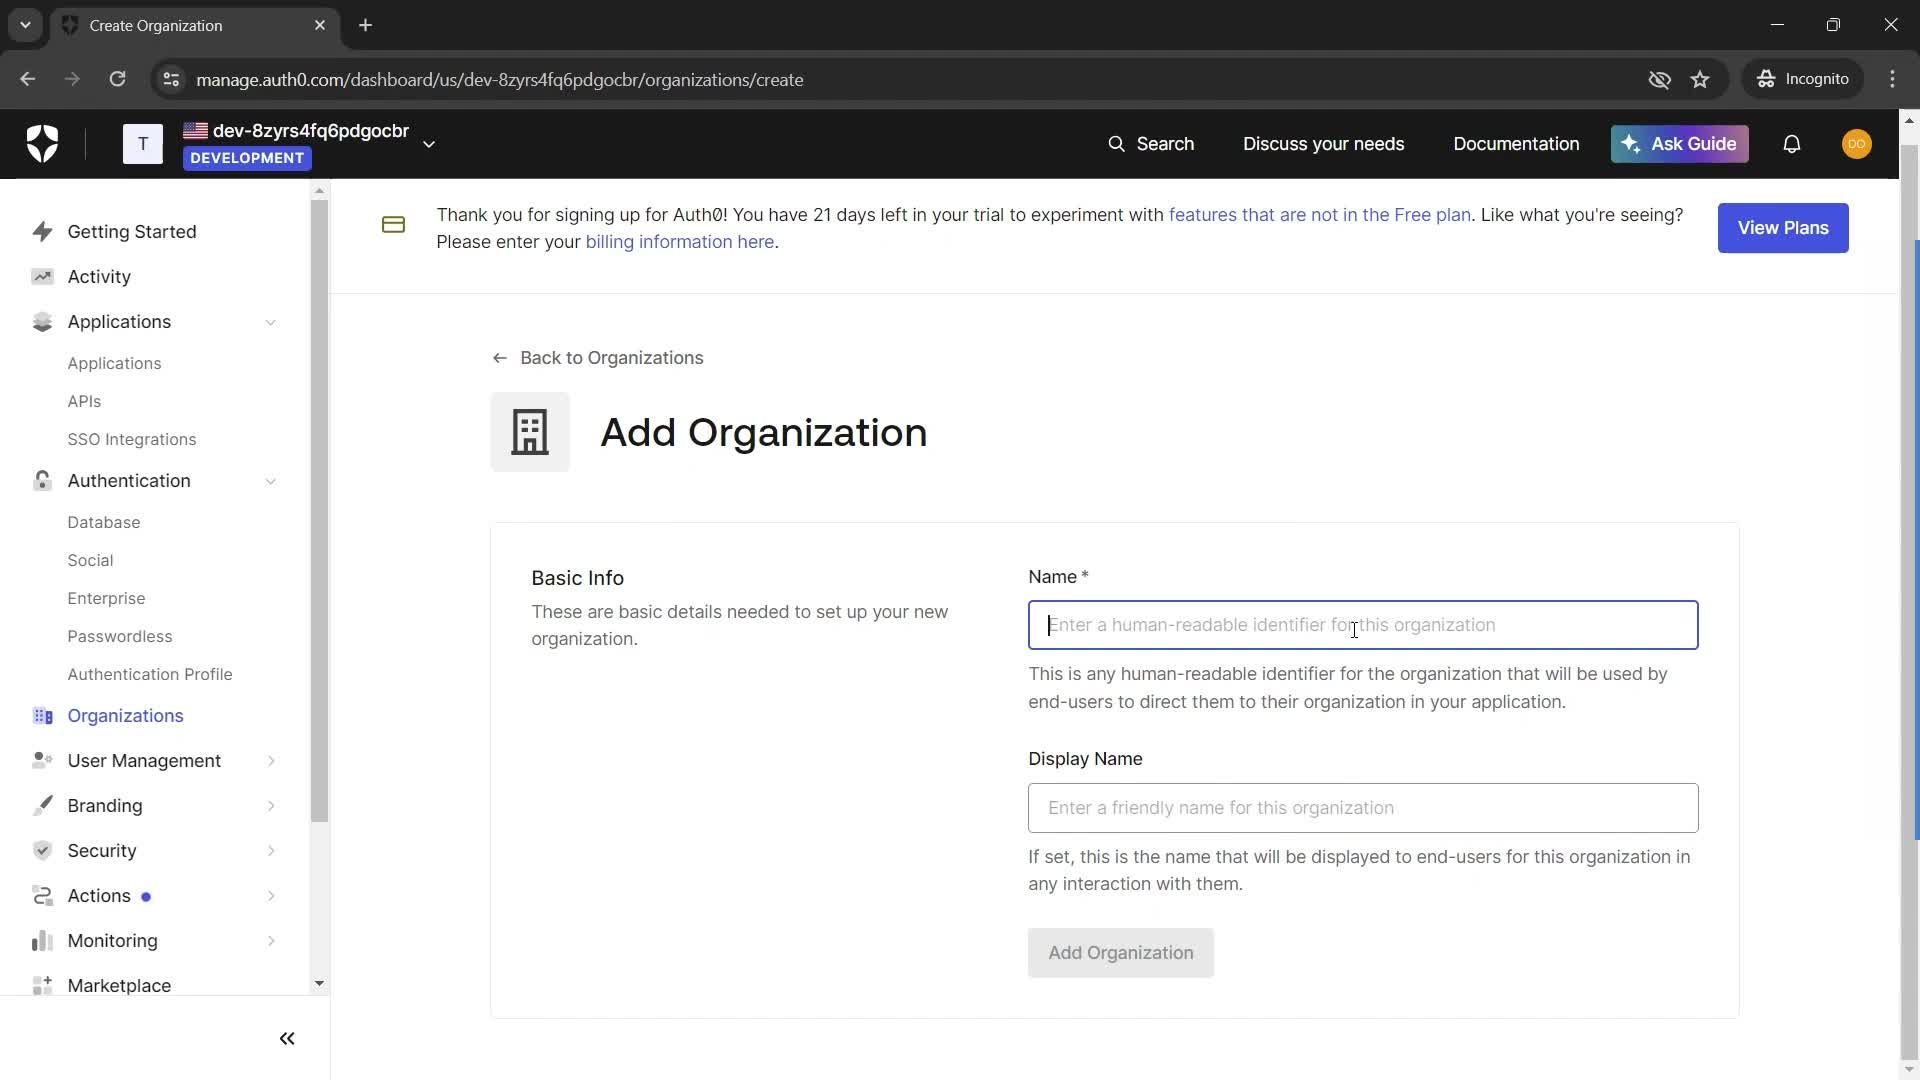Open features not in Free plan link
Screen dimensions: 1920x1080
[1319, 215]
